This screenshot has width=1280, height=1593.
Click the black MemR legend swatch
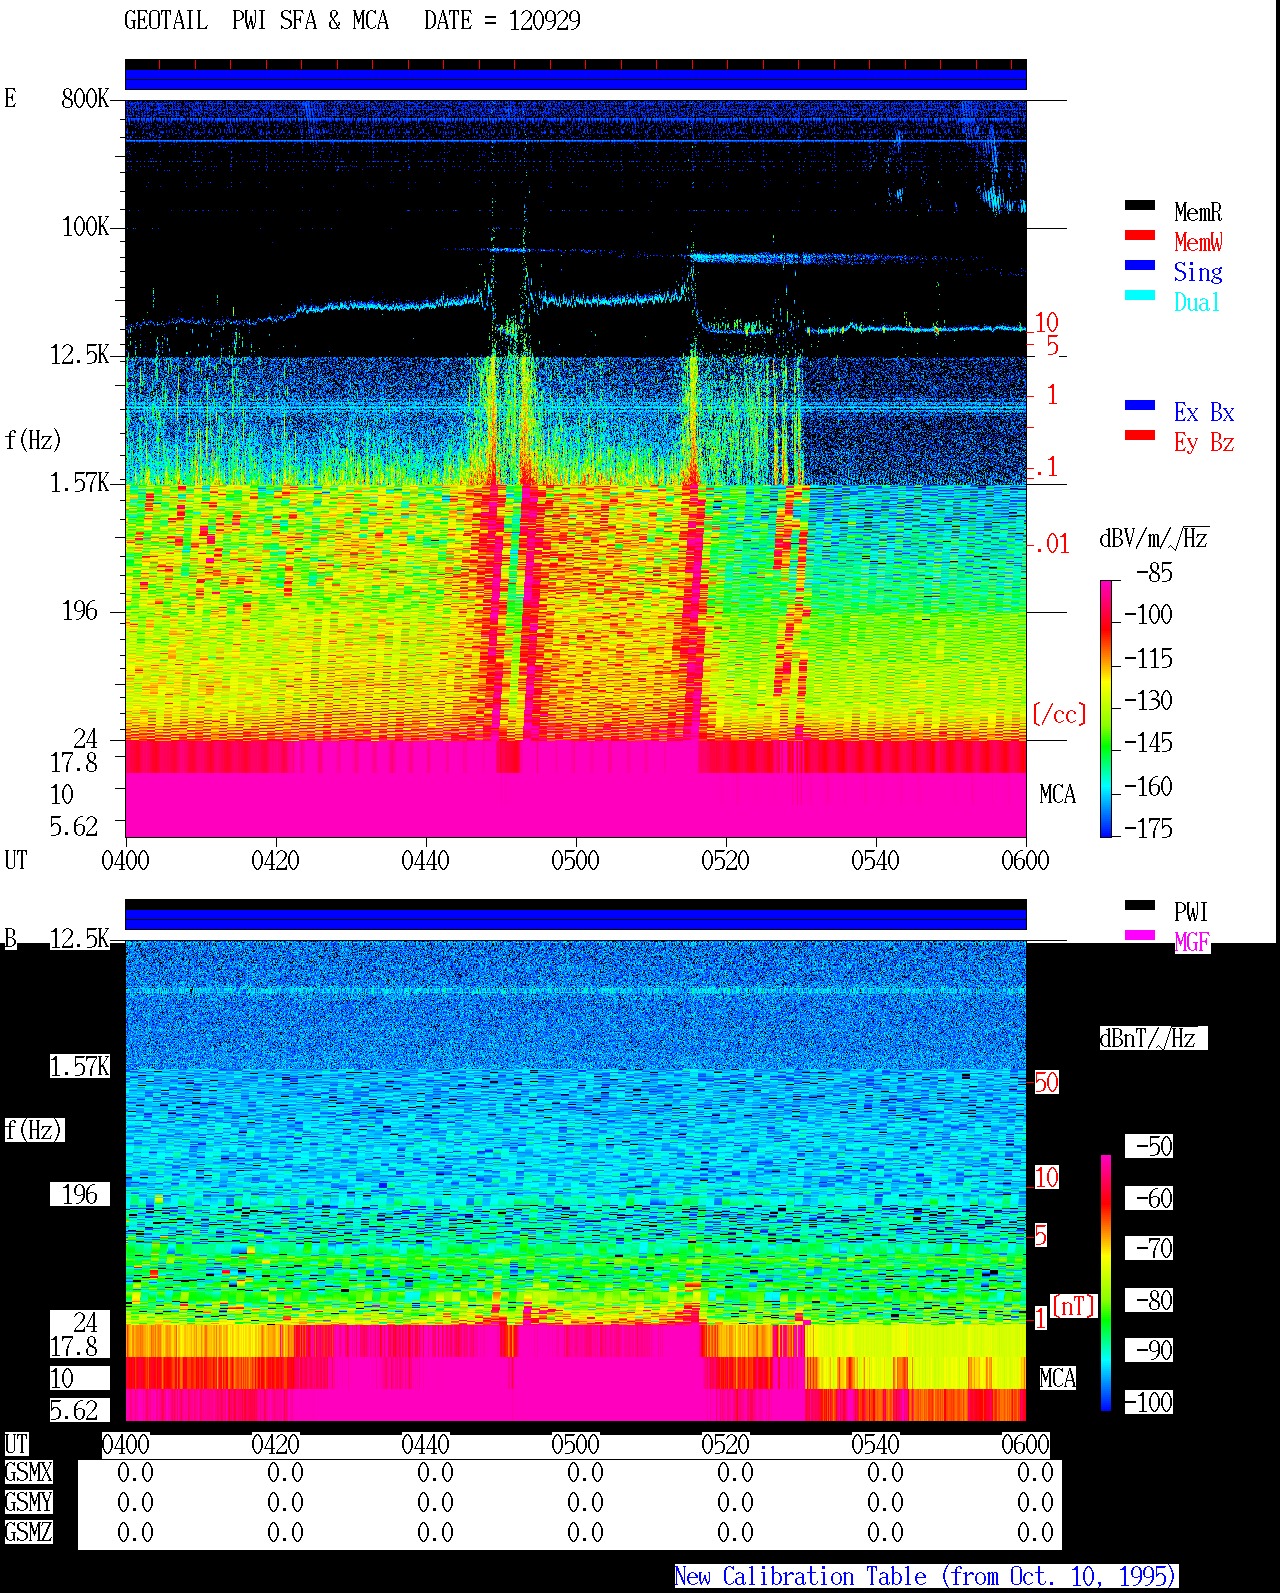coord(1140,206)
